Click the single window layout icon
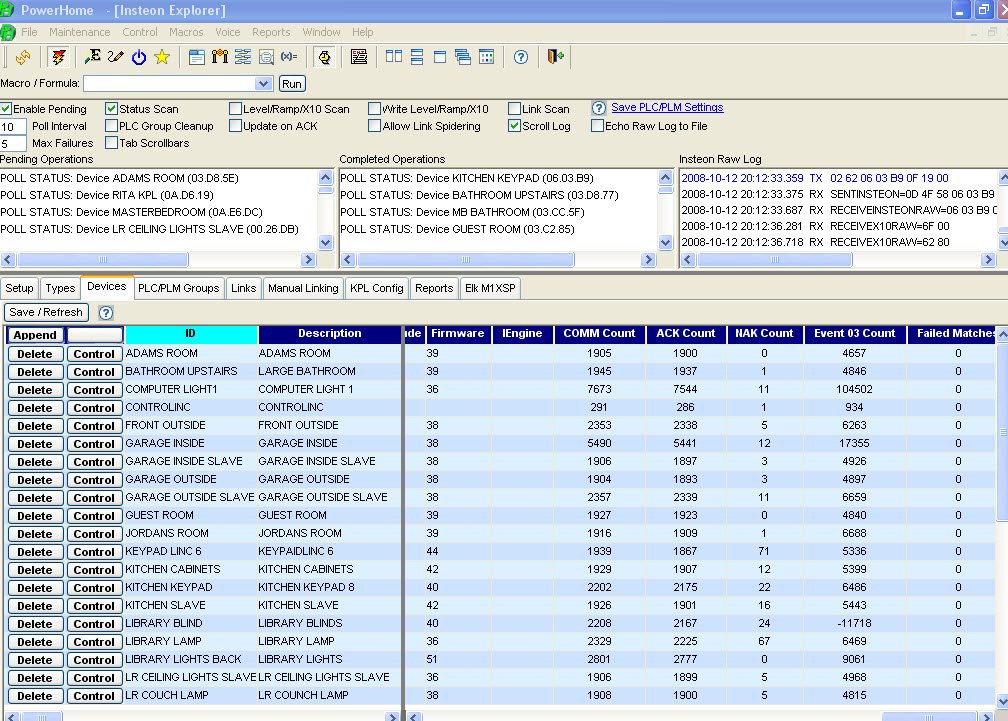1008x721 pixels. [x=440, y=57]
